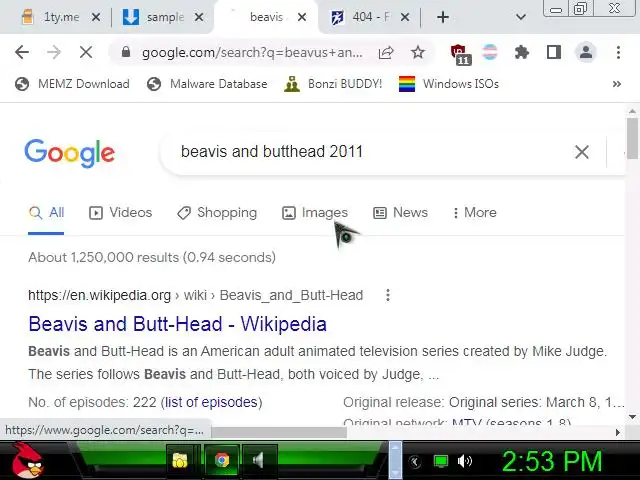This screenshot has height=480, width=640.
Task: Go back to the previous page
Action: click(22, 52)
